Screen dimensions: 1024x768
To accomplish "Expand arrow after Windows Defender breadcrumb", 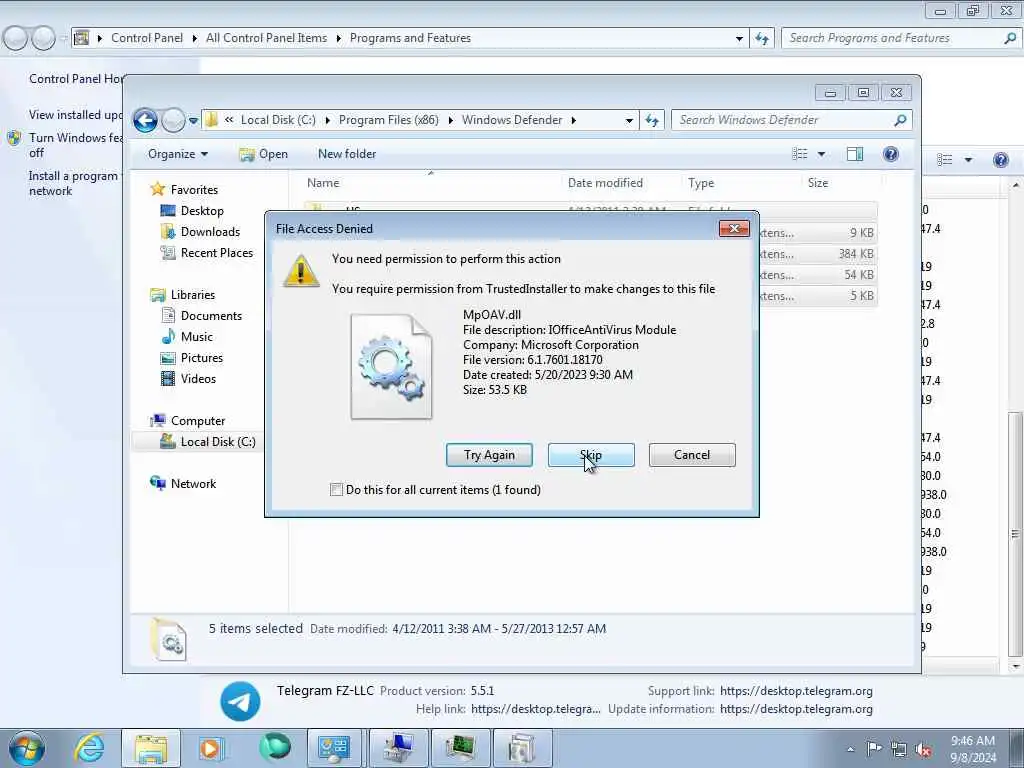I will tap(574, 120).
